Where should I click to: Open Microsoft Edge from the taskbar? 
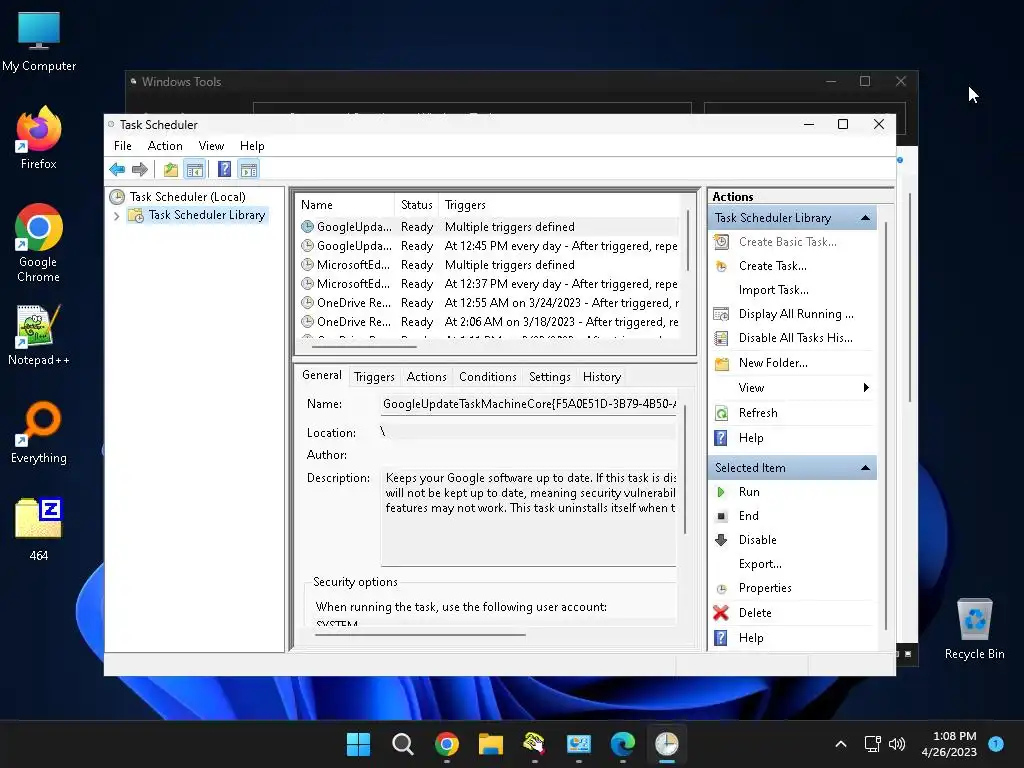coord(622,744)
